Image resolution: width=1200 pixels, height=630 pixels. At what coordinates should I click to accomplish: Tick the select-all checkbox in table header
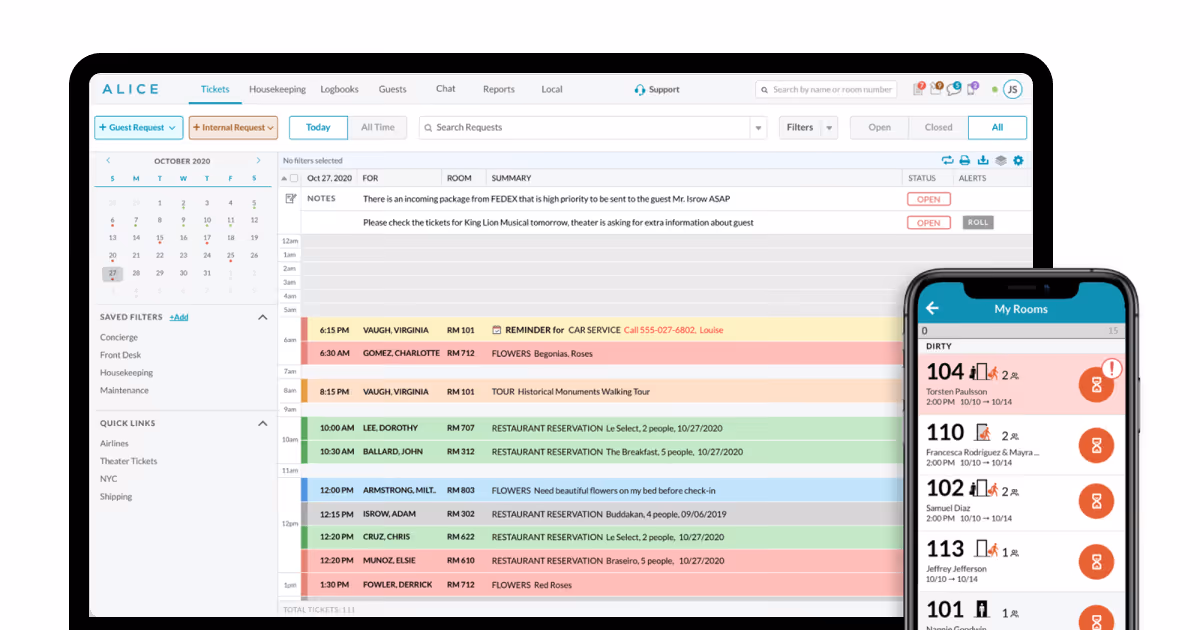click(294, 178)
